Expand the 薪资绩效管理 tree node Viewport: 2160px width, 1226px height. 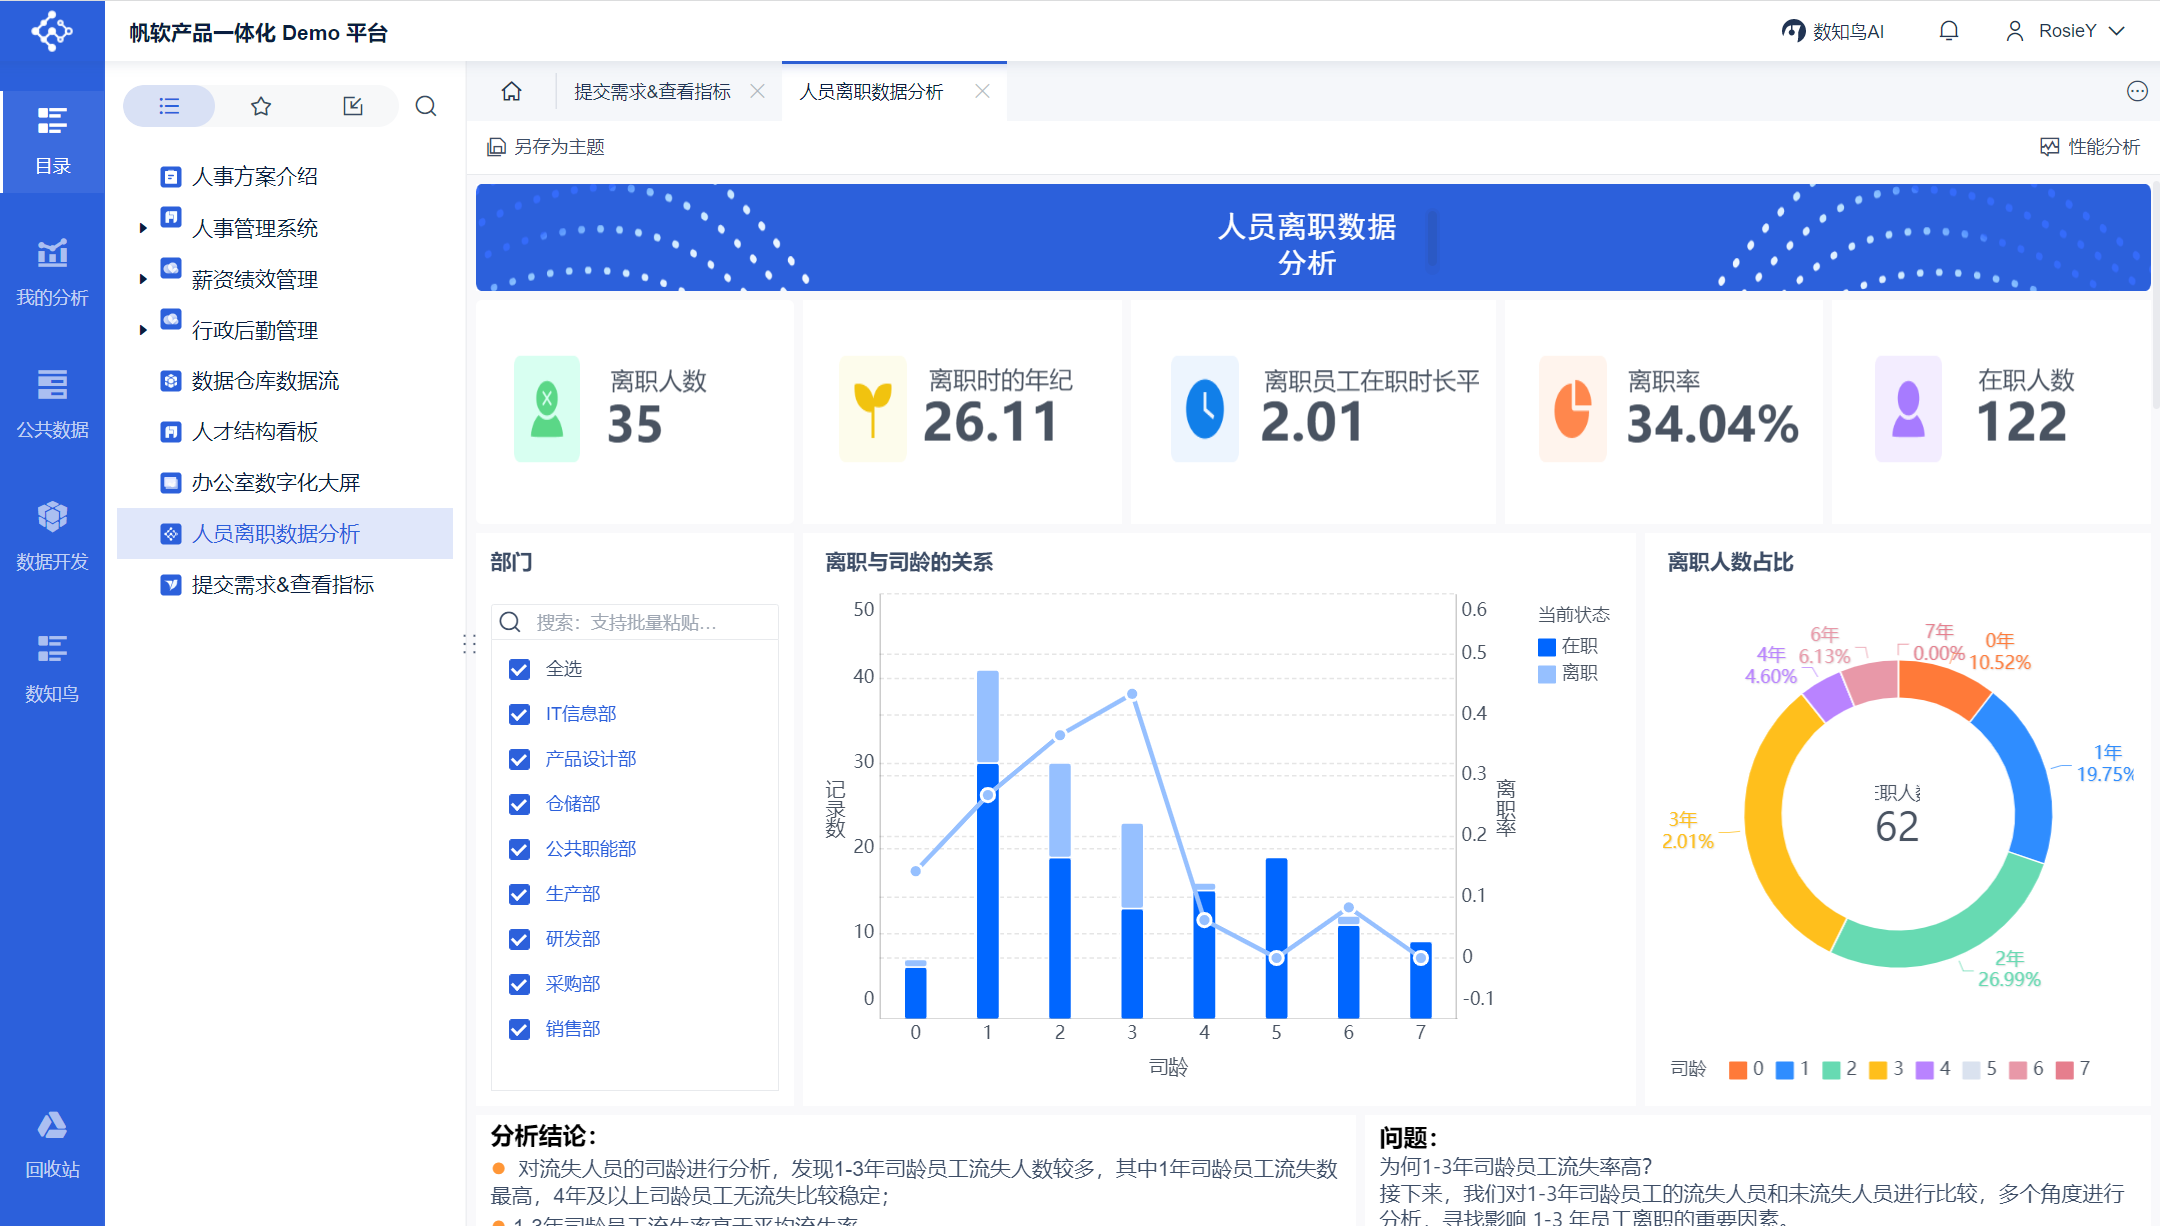pos(143,279)
